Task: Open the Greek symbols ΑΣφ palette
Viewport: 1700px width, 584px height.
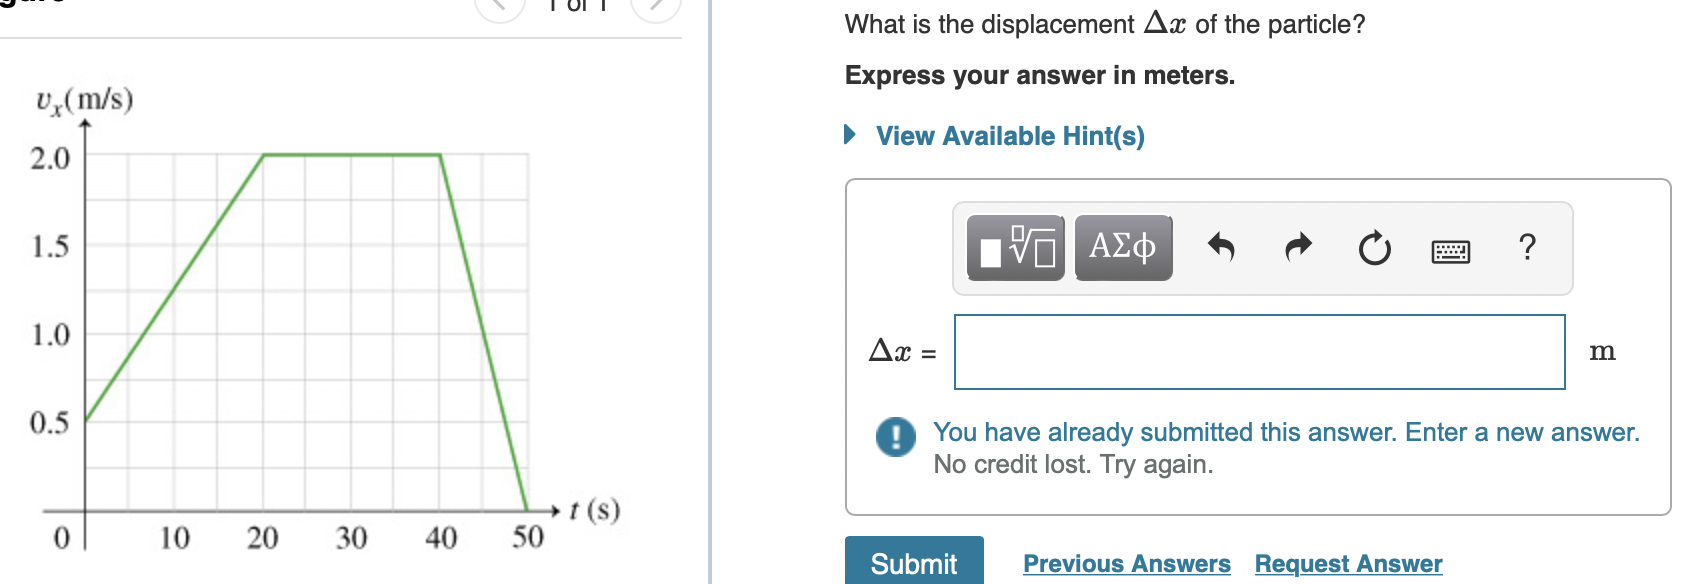Action: tap(1122, 247)
